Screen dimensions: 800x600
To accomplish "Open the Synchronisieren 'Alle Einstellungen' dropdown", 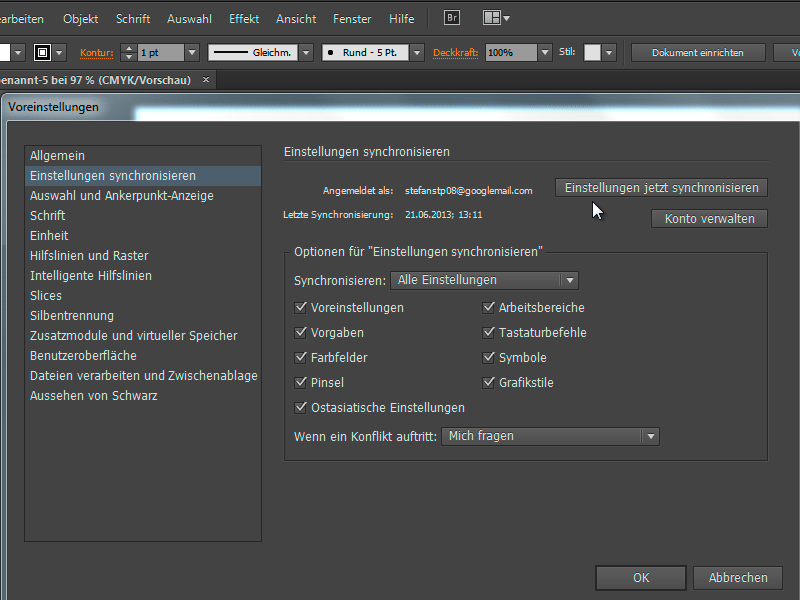I will [x=484, y=280].
